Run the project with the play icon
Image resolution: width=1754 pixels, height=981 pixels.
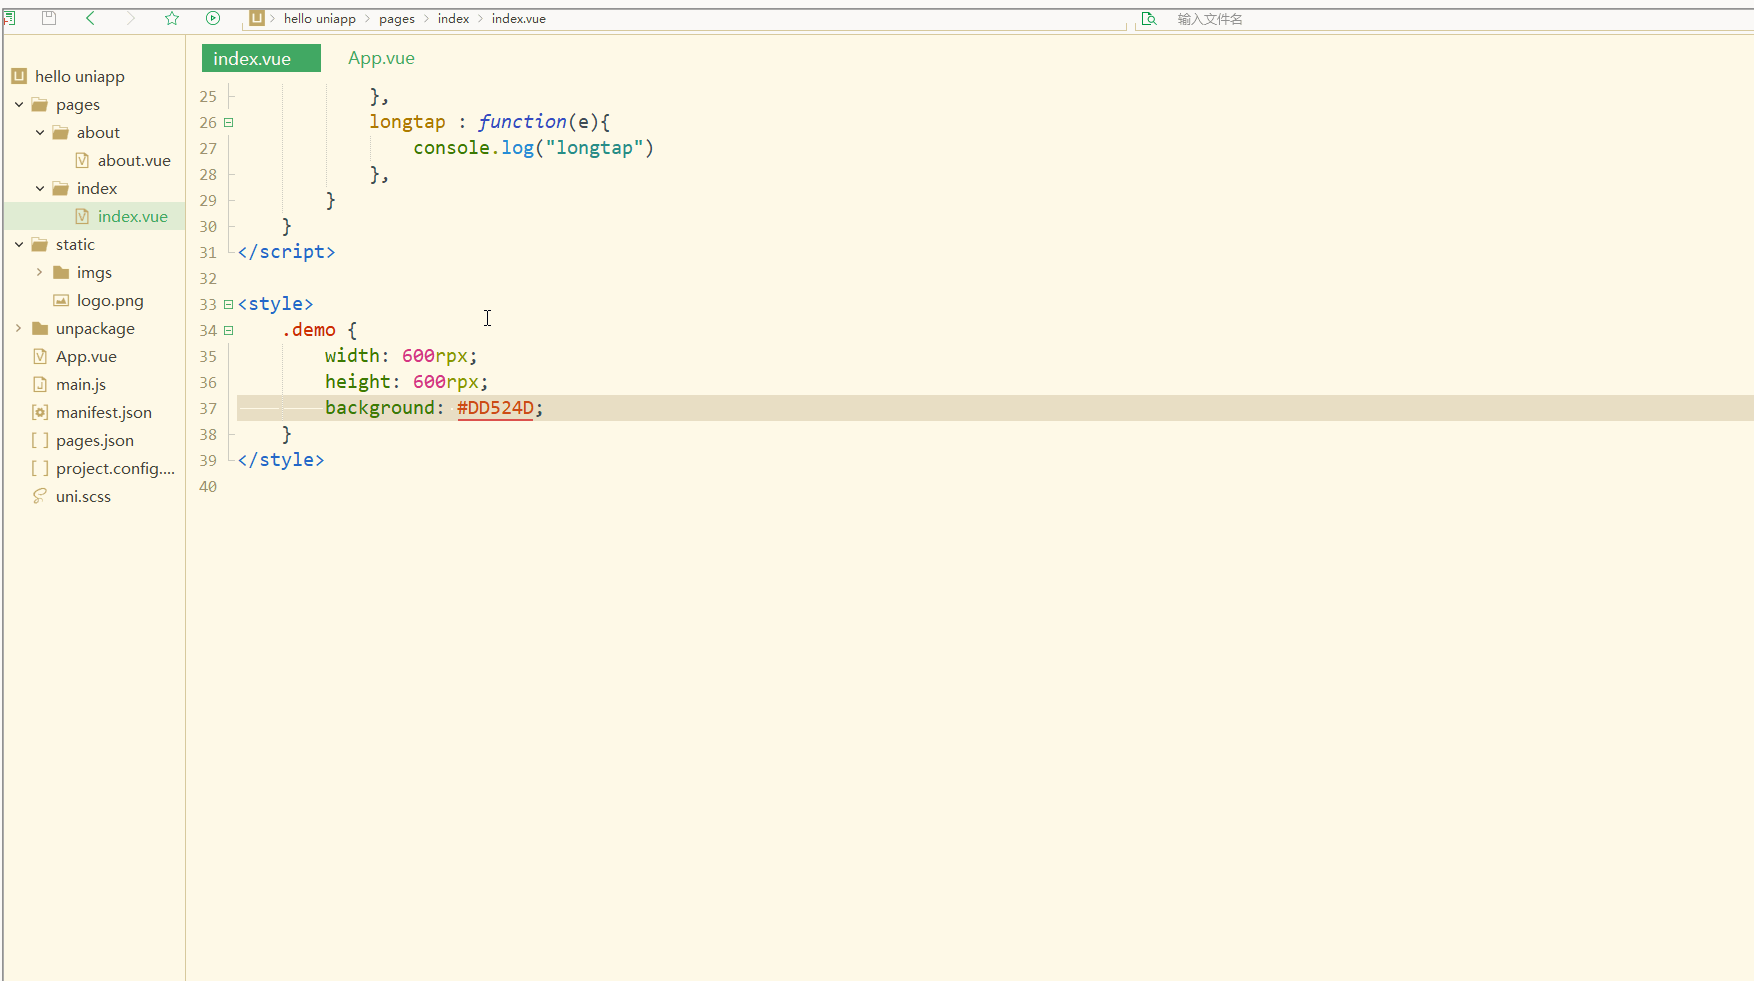[x=213, y=18]
